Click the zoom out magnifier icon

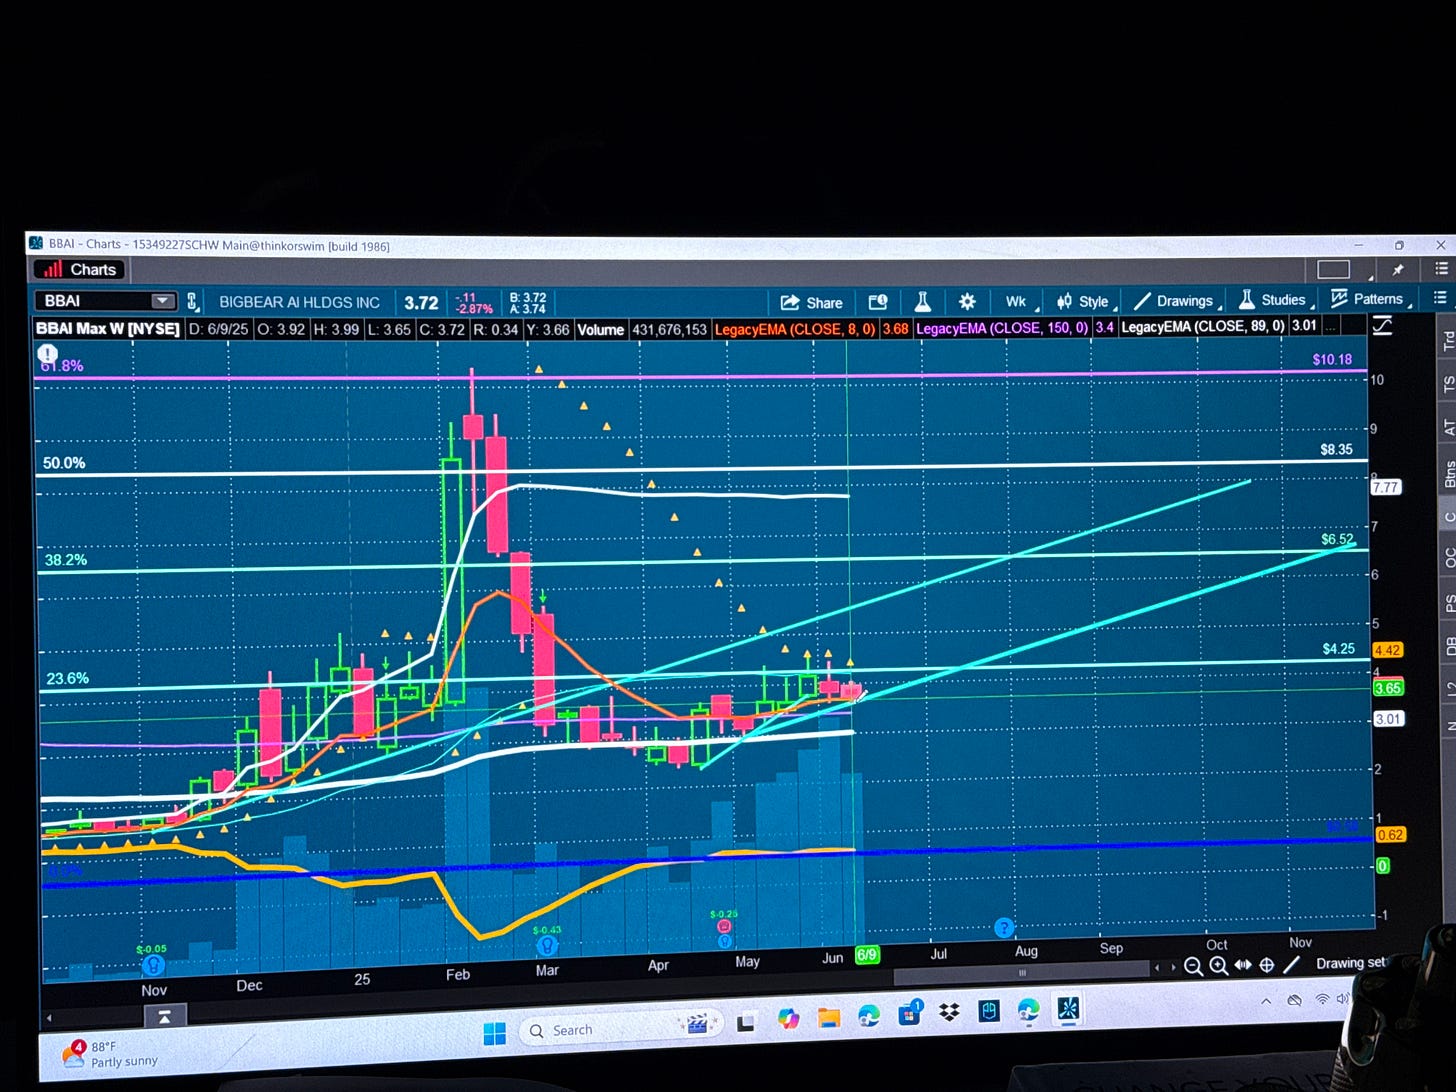pyautogui.click(x=1193, y=966)
